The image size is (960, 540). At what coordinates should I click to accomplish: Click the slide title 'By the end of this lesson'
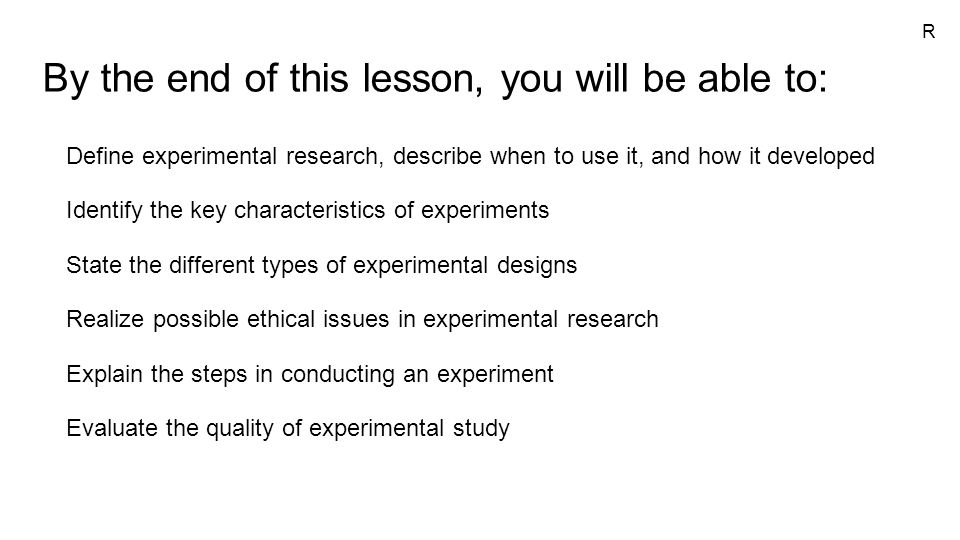click(x=435, y=79)
